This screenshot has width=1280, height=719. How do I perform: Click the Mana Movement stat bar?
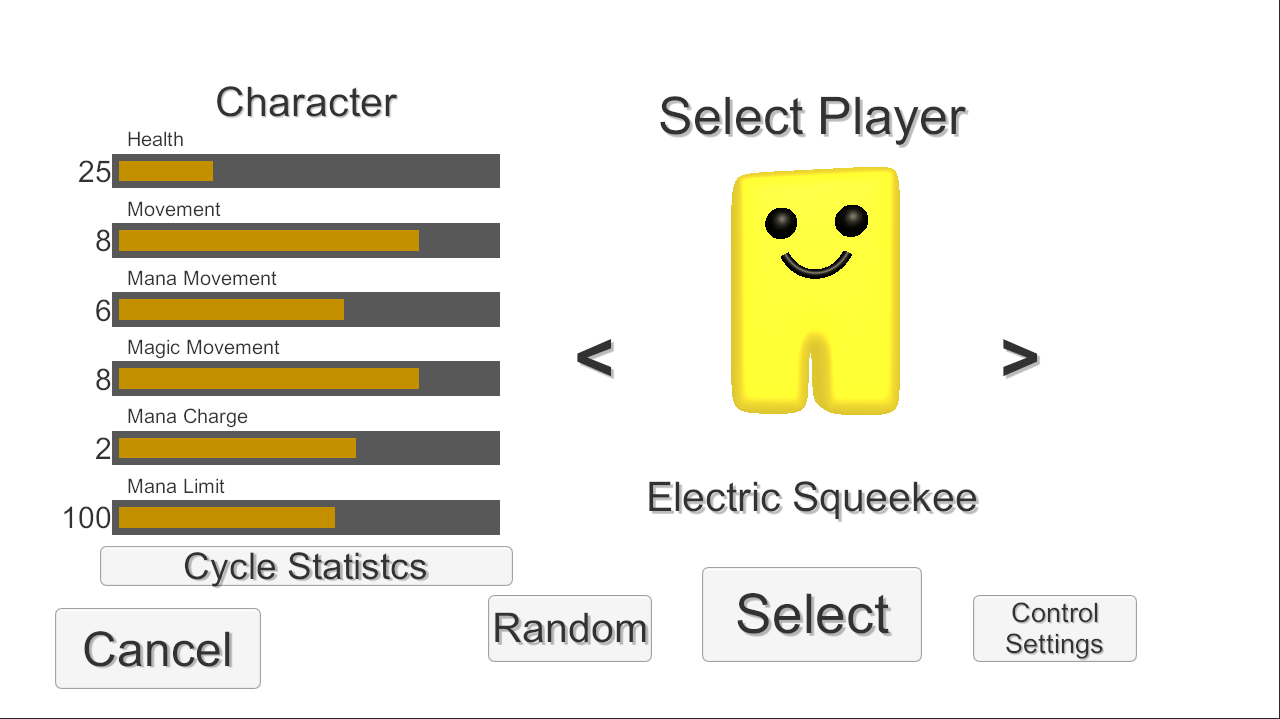click(306, 309)
